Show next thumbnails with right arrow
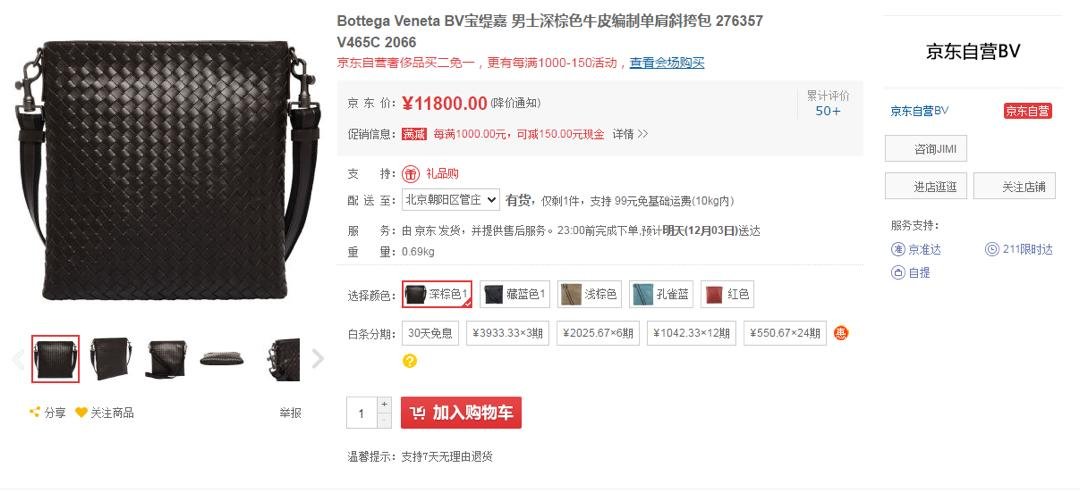The image size is (1080, 493). (x=318, y=359)
